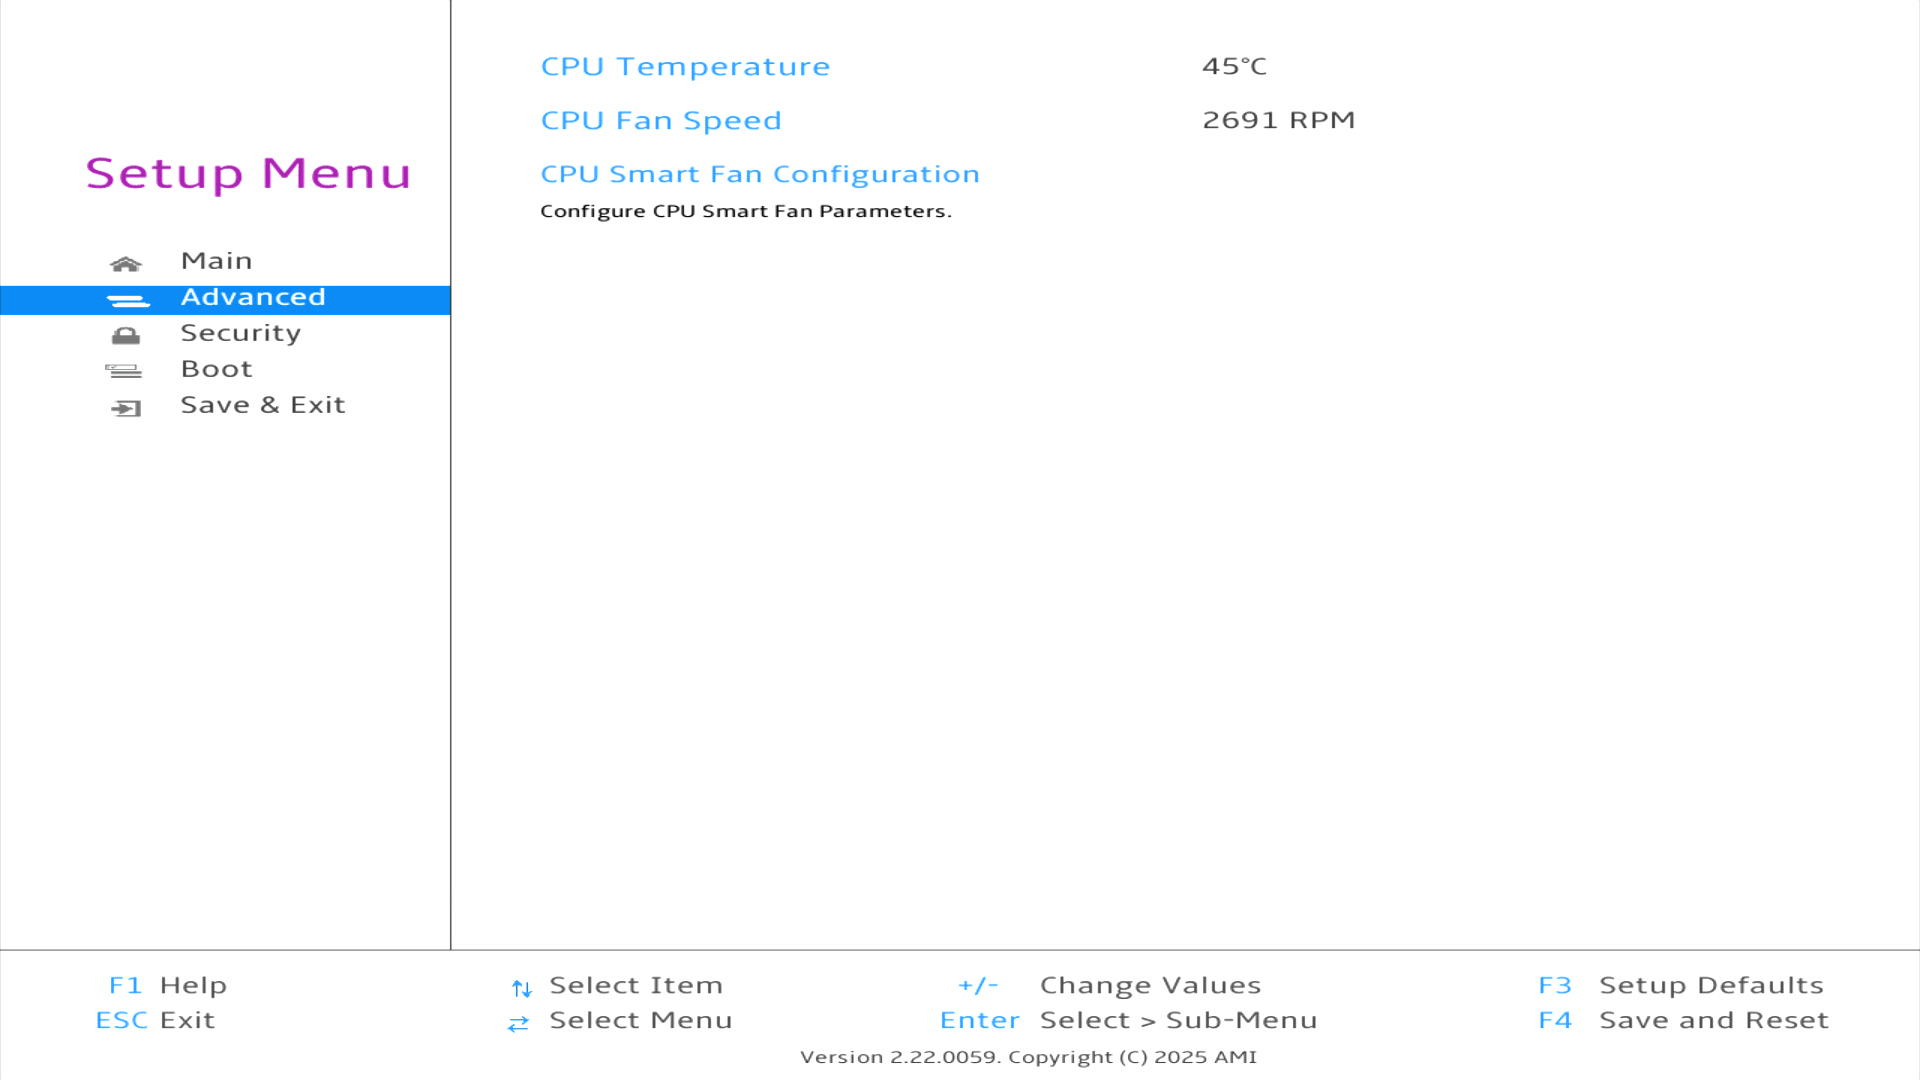
Task: Click the F1 Help key hint
Action: pyautogui.click(x=168, y=985)
